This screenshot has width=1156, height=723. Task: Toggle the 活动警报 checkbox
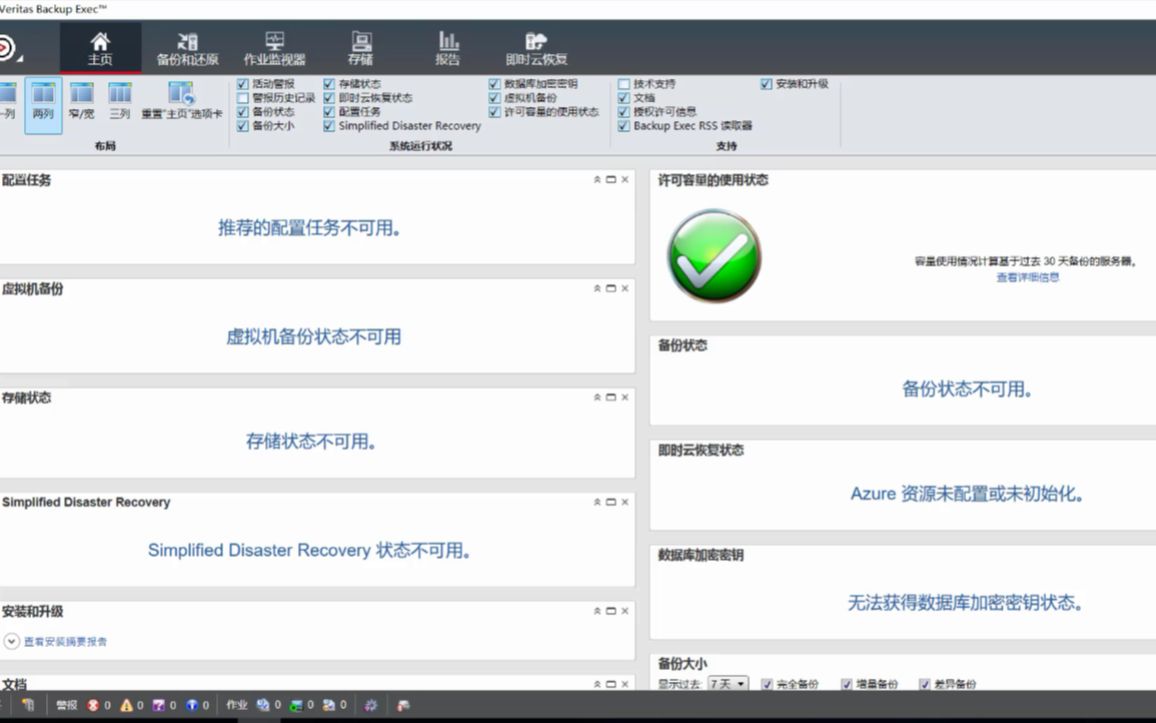pyautogui.click(x=243, y=84)
